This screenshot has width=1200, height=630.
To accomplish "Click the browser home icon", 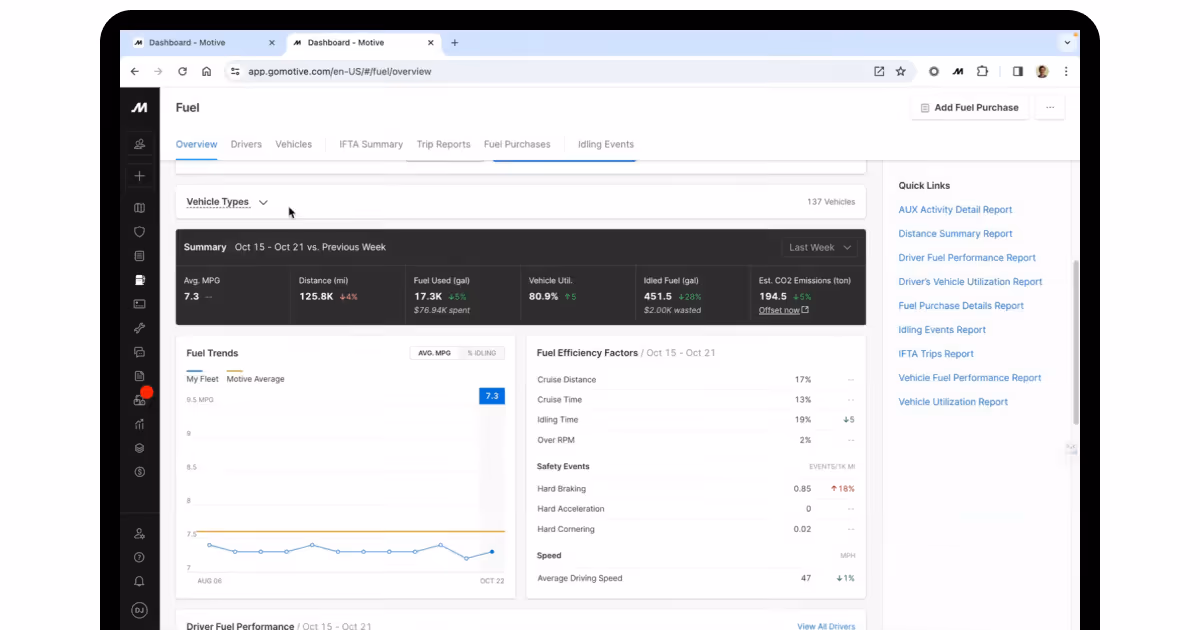I will click(206, 72).
